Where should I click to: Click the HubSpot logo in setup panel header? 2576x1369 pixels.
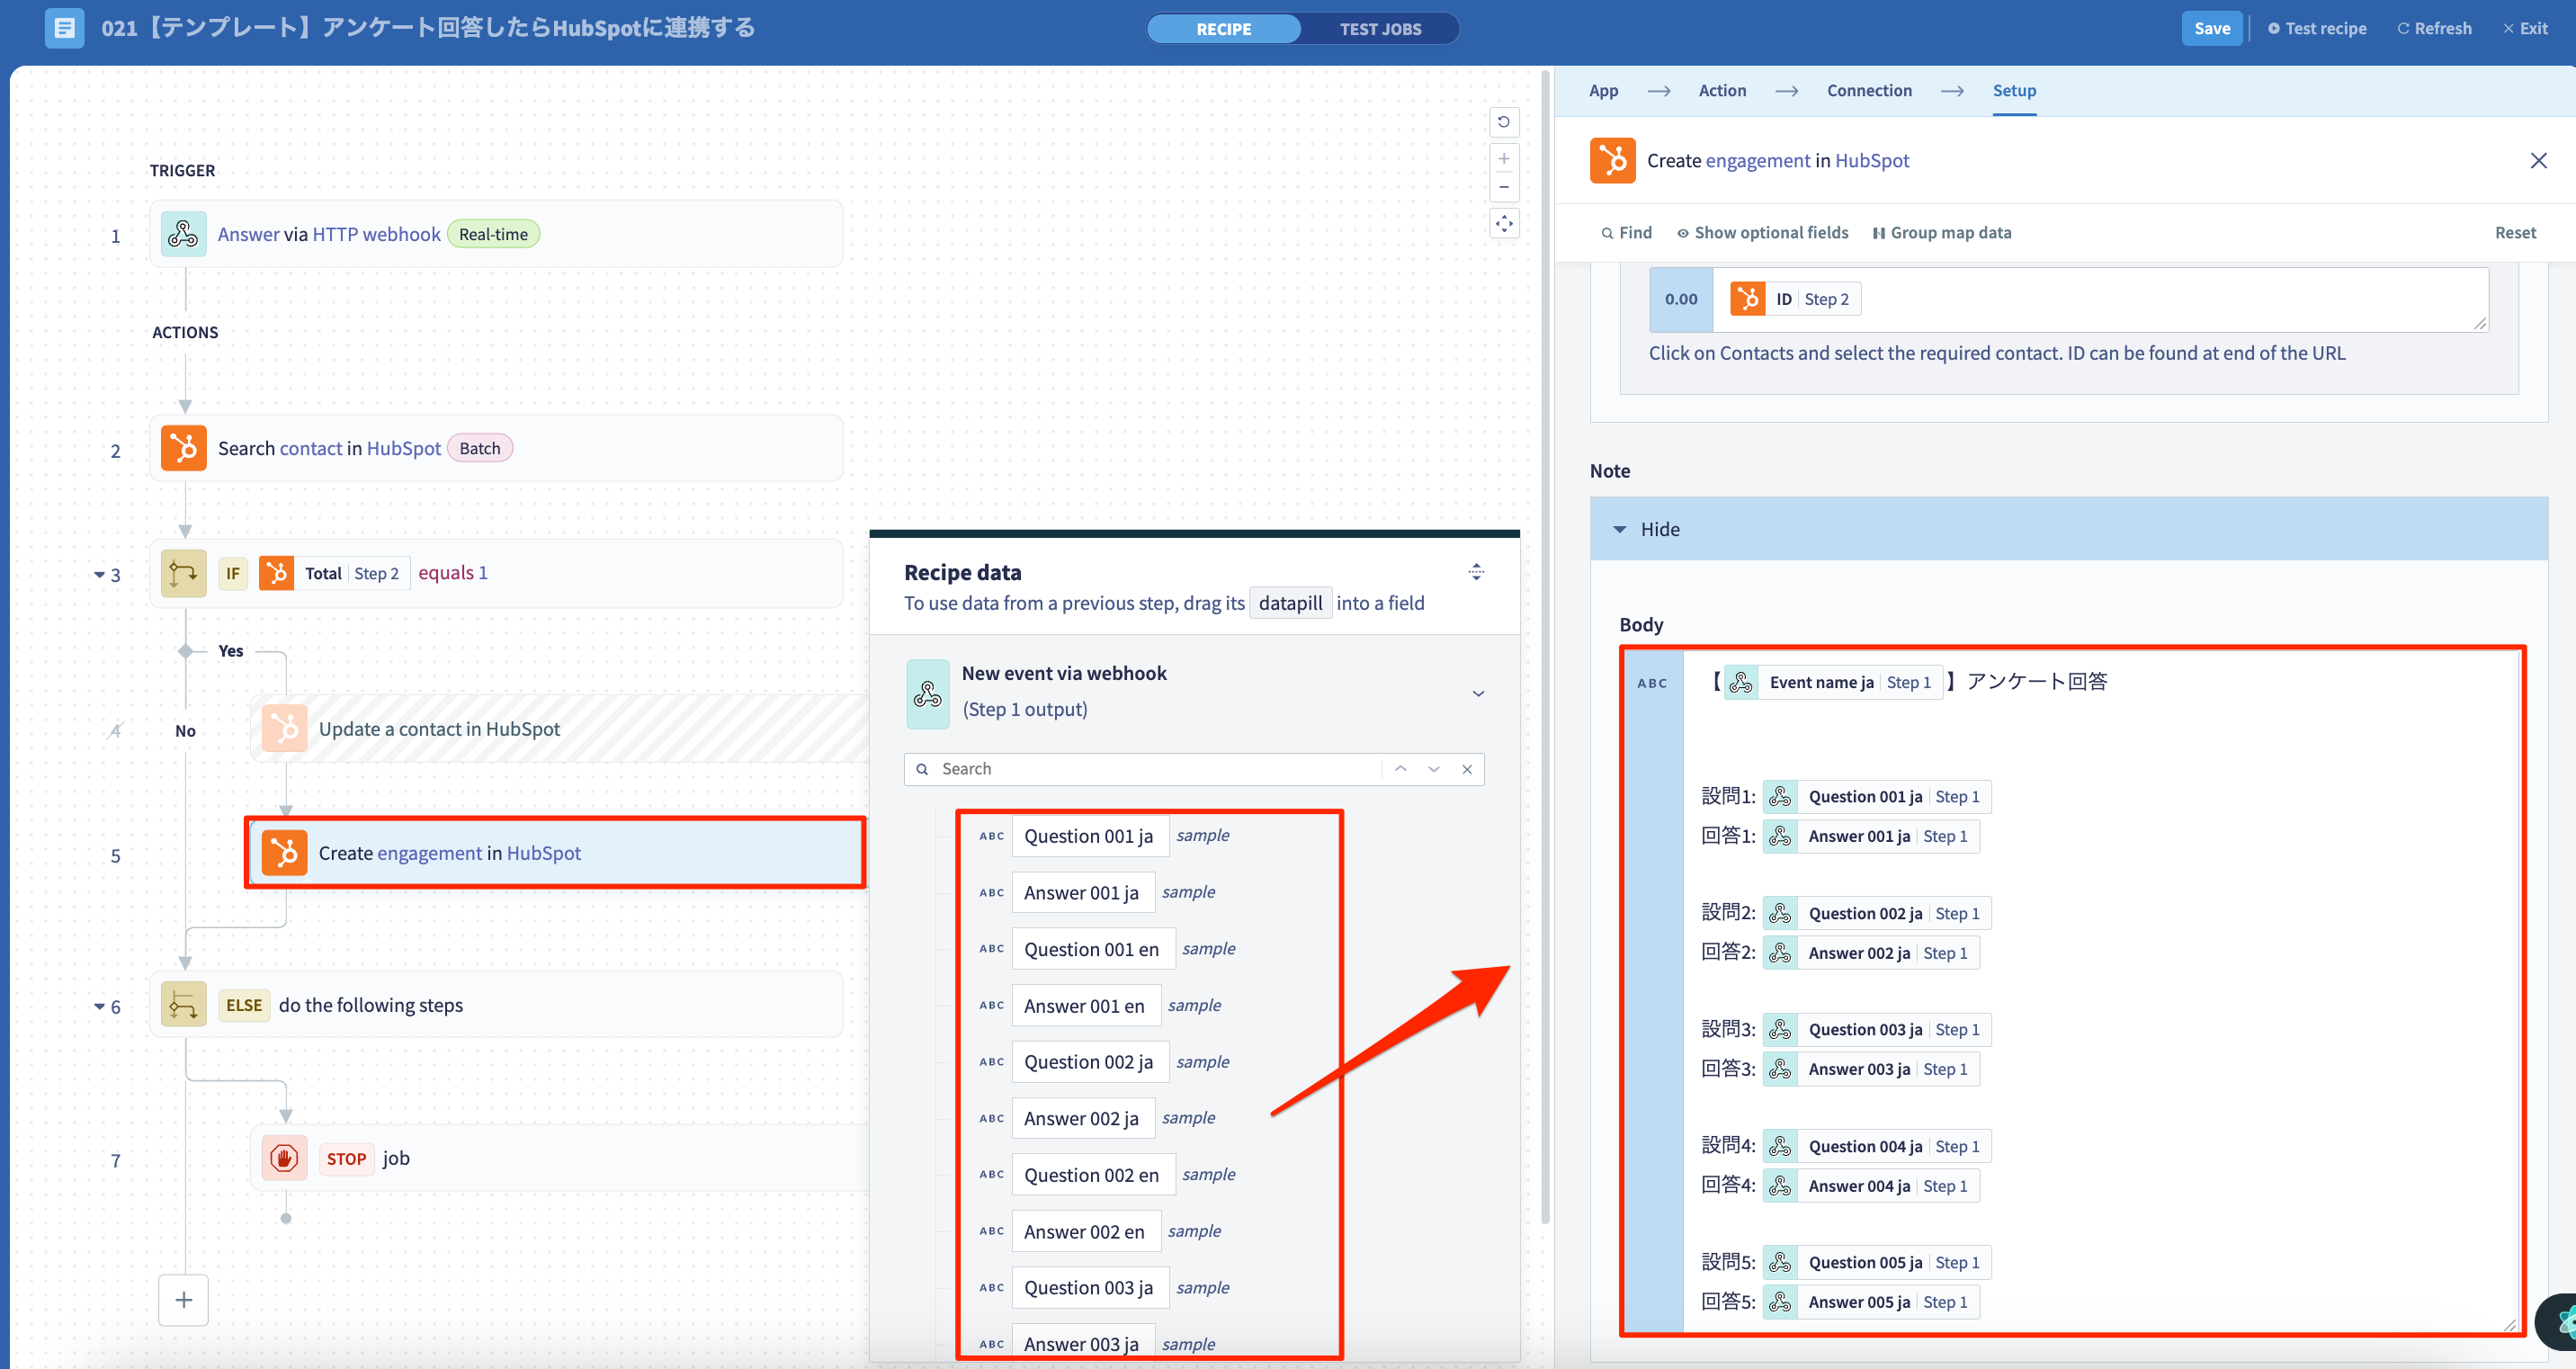tap(1612, 161)
